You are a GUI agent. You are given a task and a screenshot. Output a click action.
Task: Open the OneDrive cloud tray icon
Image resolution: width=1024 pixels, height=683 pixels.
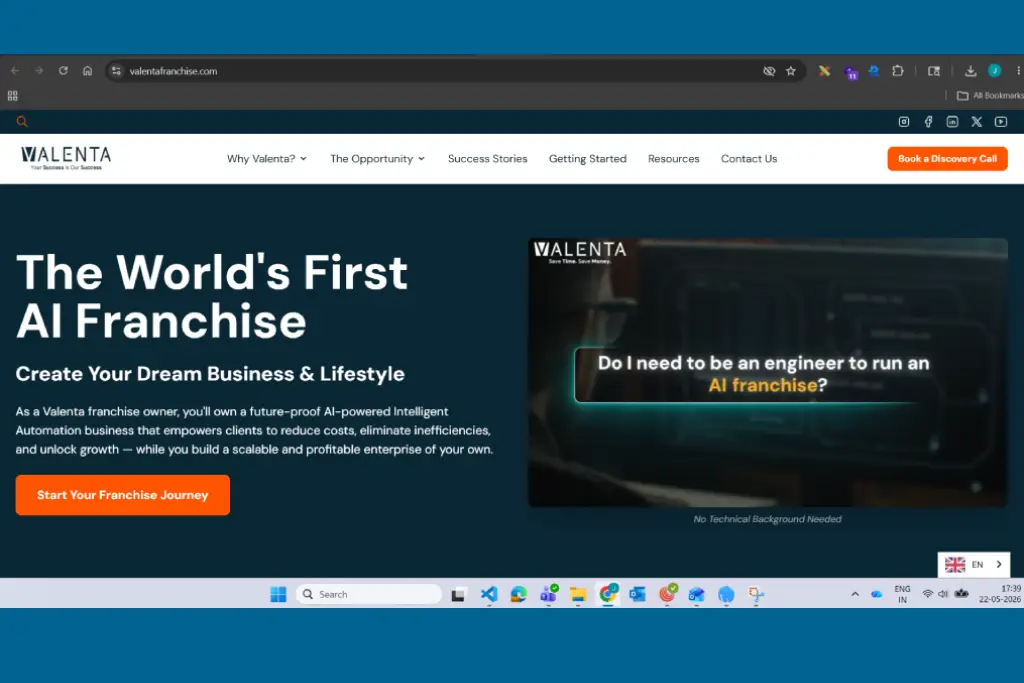876,594
